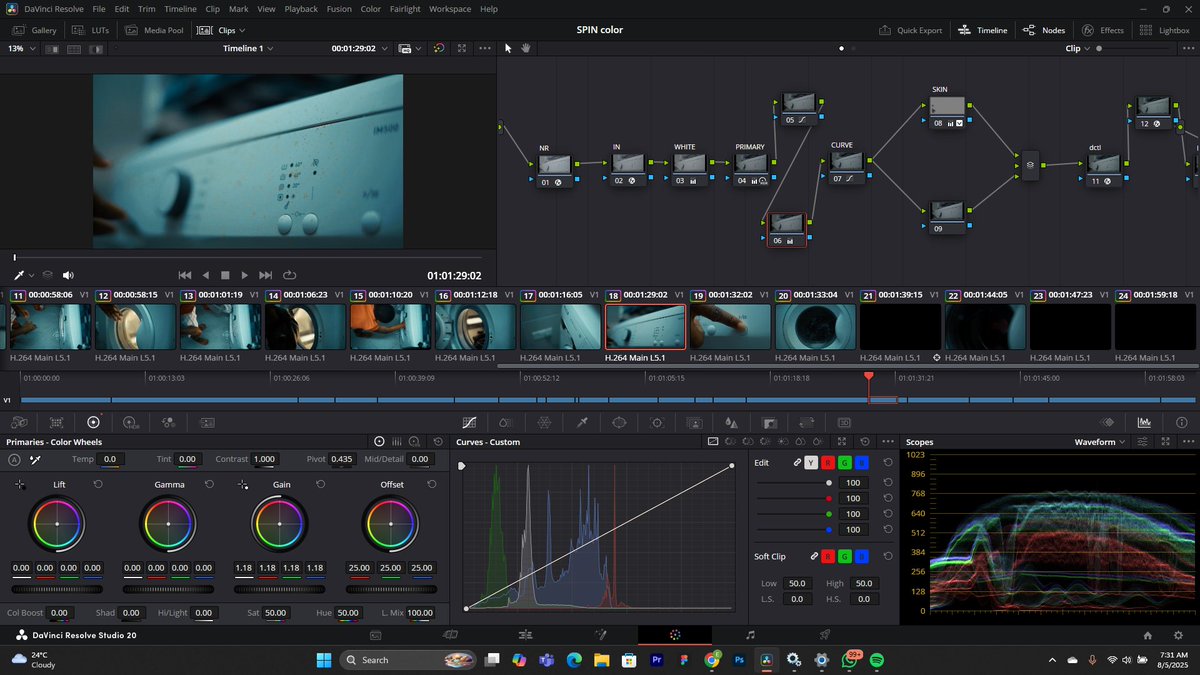Open the Timeline 1 name dropdown
The width and height of the screenshot is (1200, 675).
click(248, 48)
